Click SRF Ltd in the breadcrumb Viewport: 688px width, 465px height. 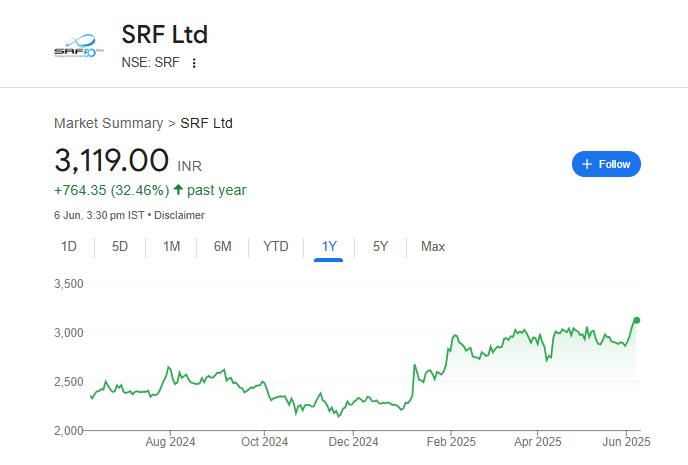point(206,123)
